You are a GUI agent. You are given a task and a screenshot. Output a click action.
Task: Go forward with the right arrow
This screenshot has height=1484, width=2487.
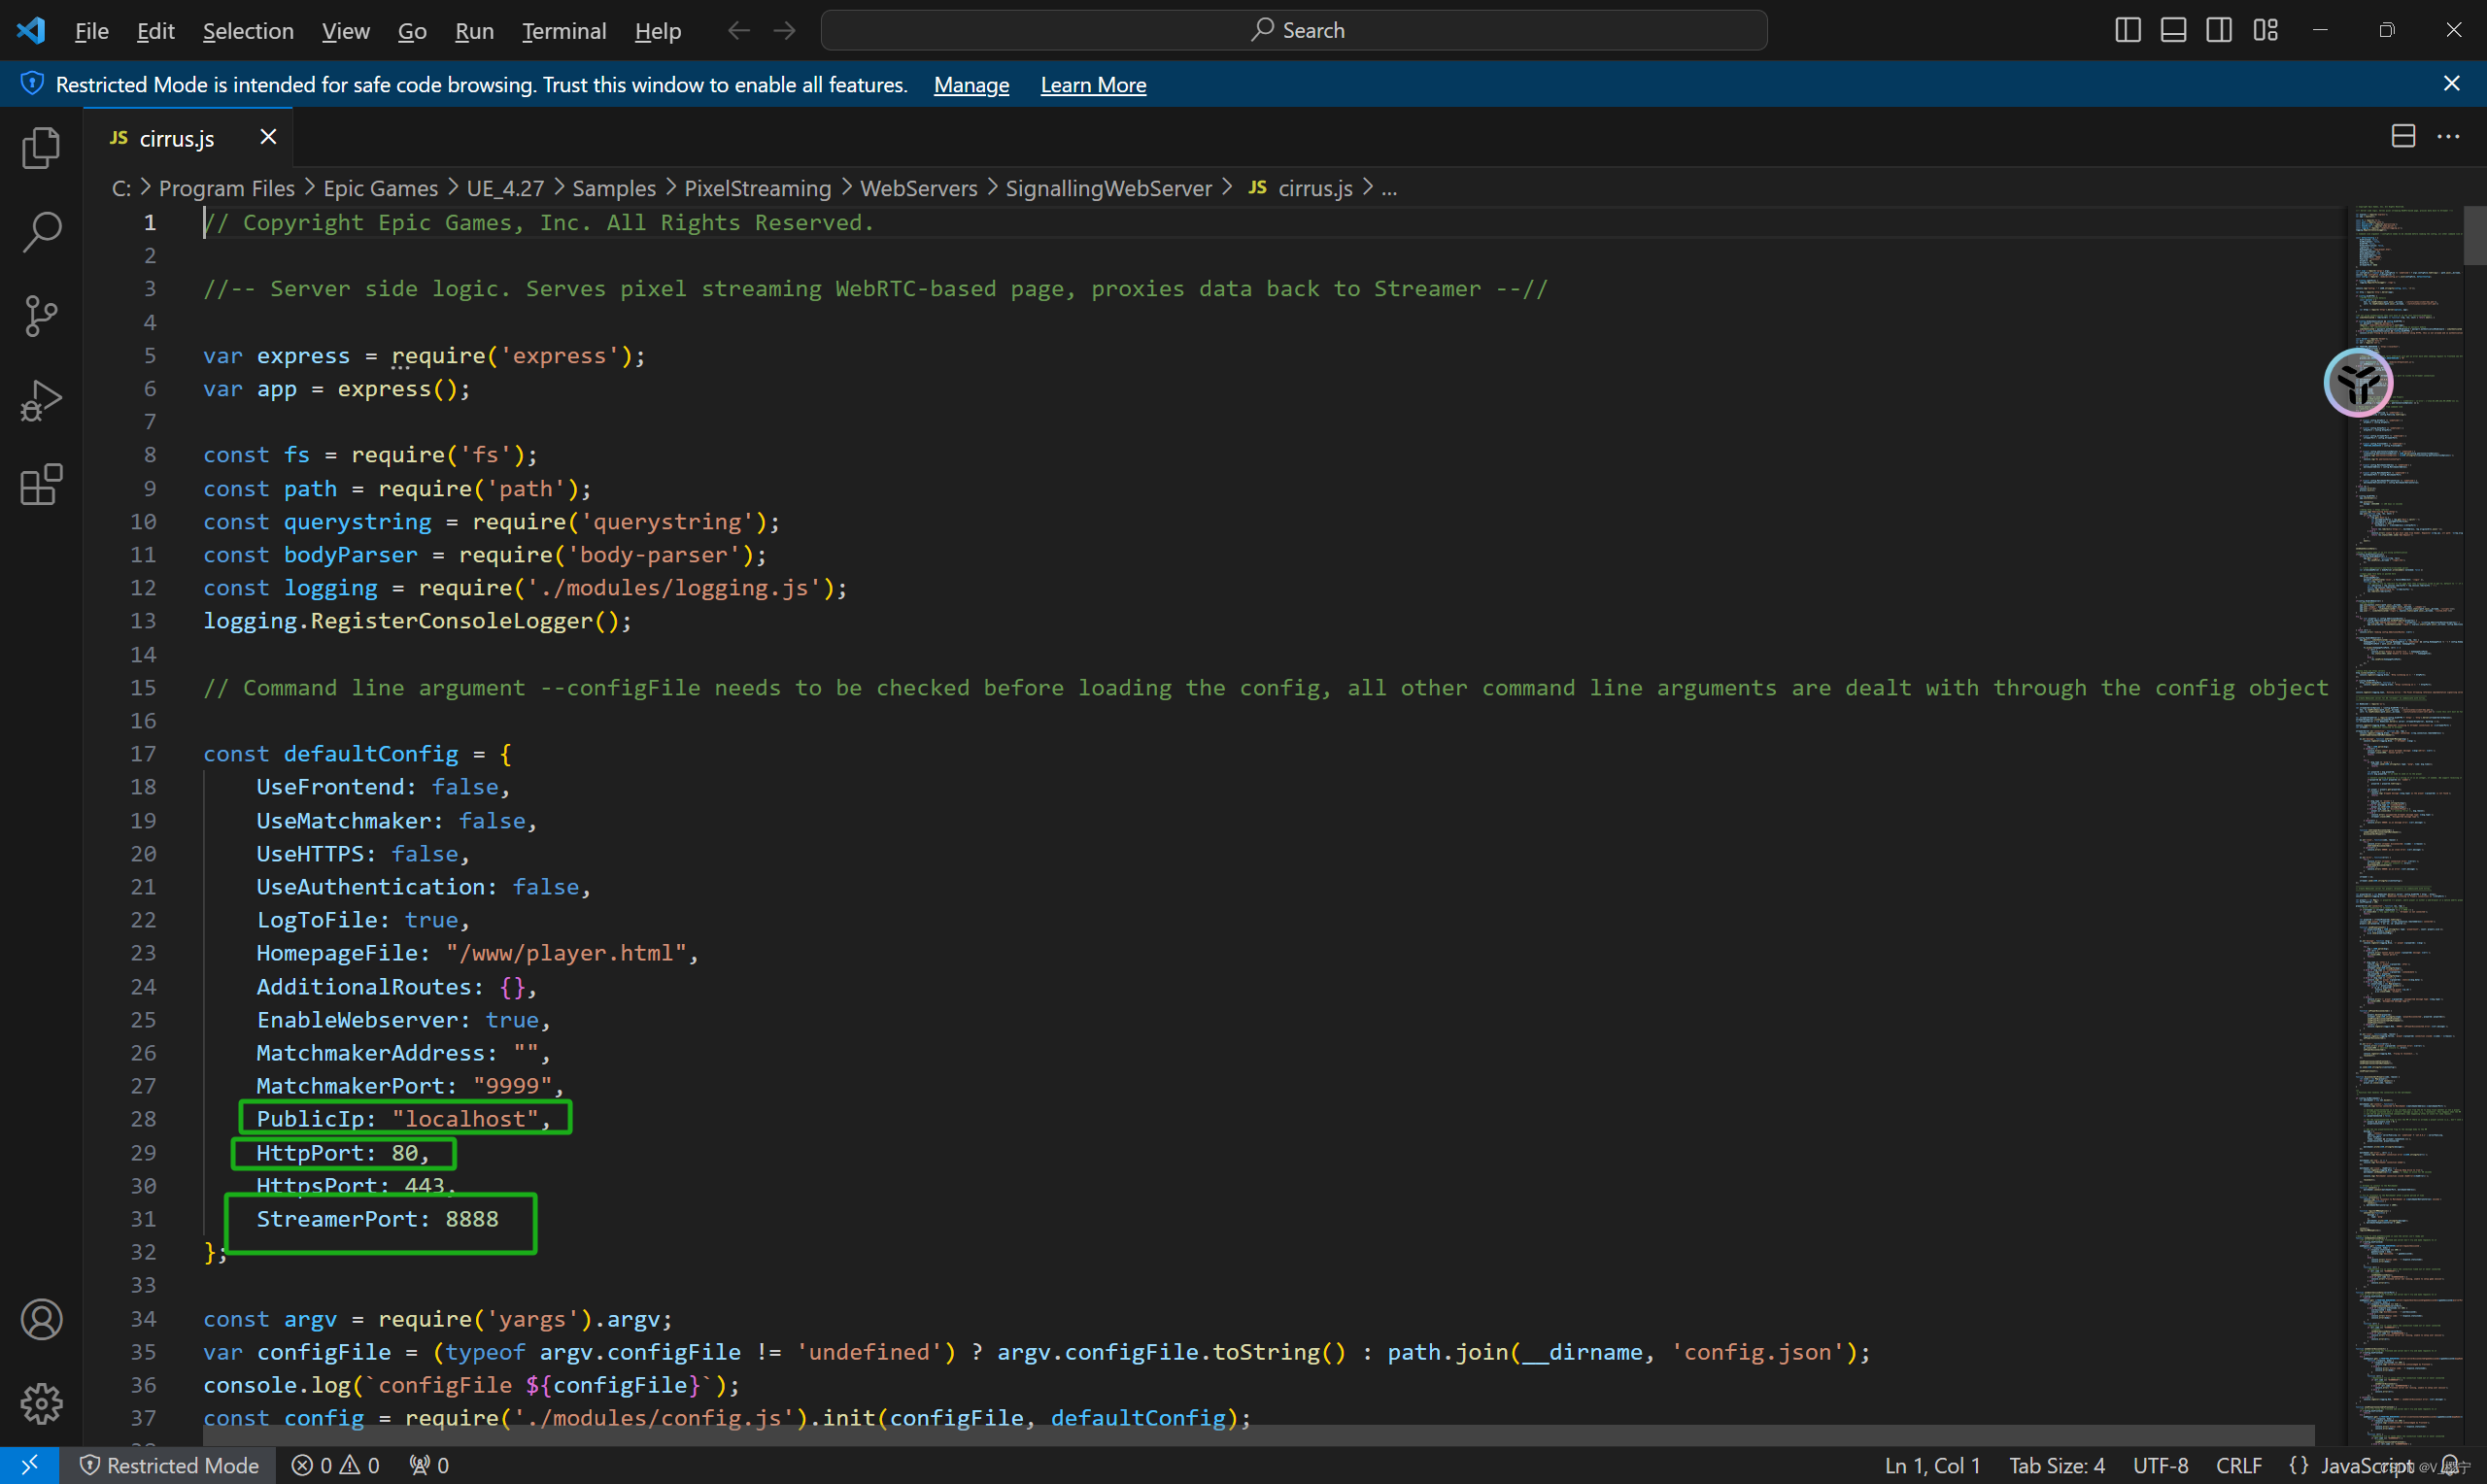(x=785, y=30)
